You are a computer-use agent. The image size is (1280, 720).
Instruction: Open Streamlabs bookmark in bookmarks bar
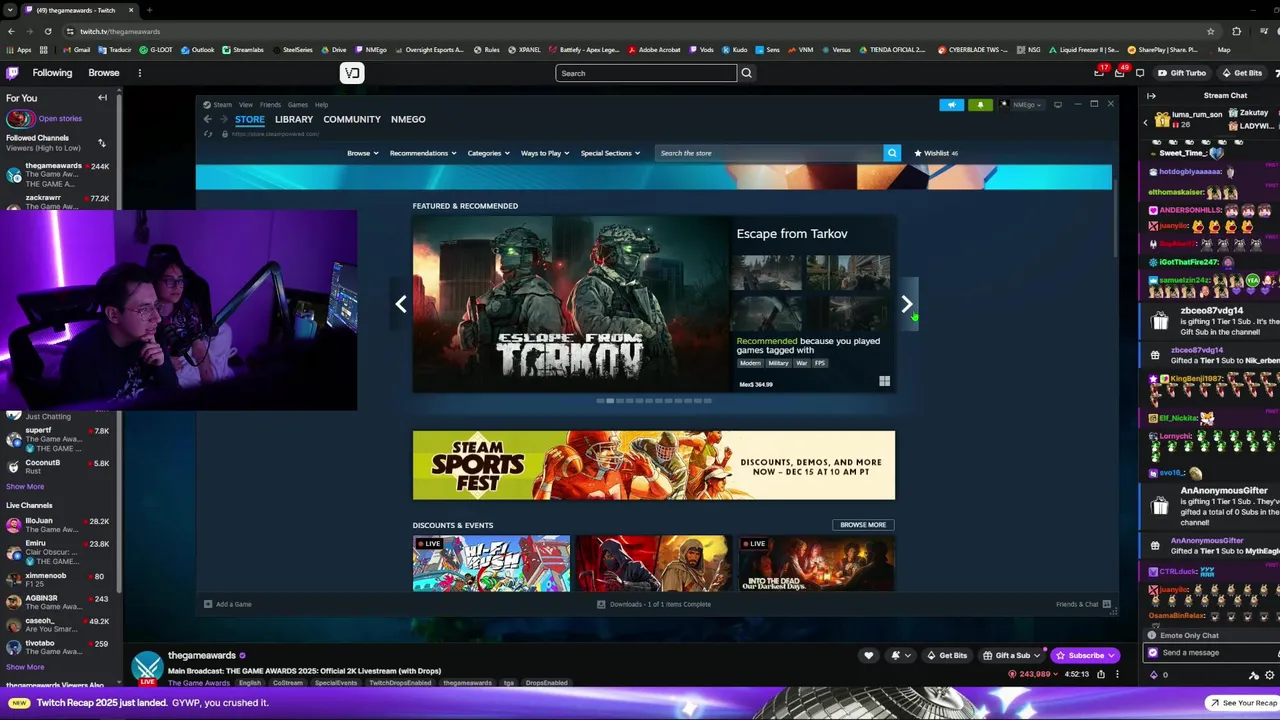(x=243, y=49)
